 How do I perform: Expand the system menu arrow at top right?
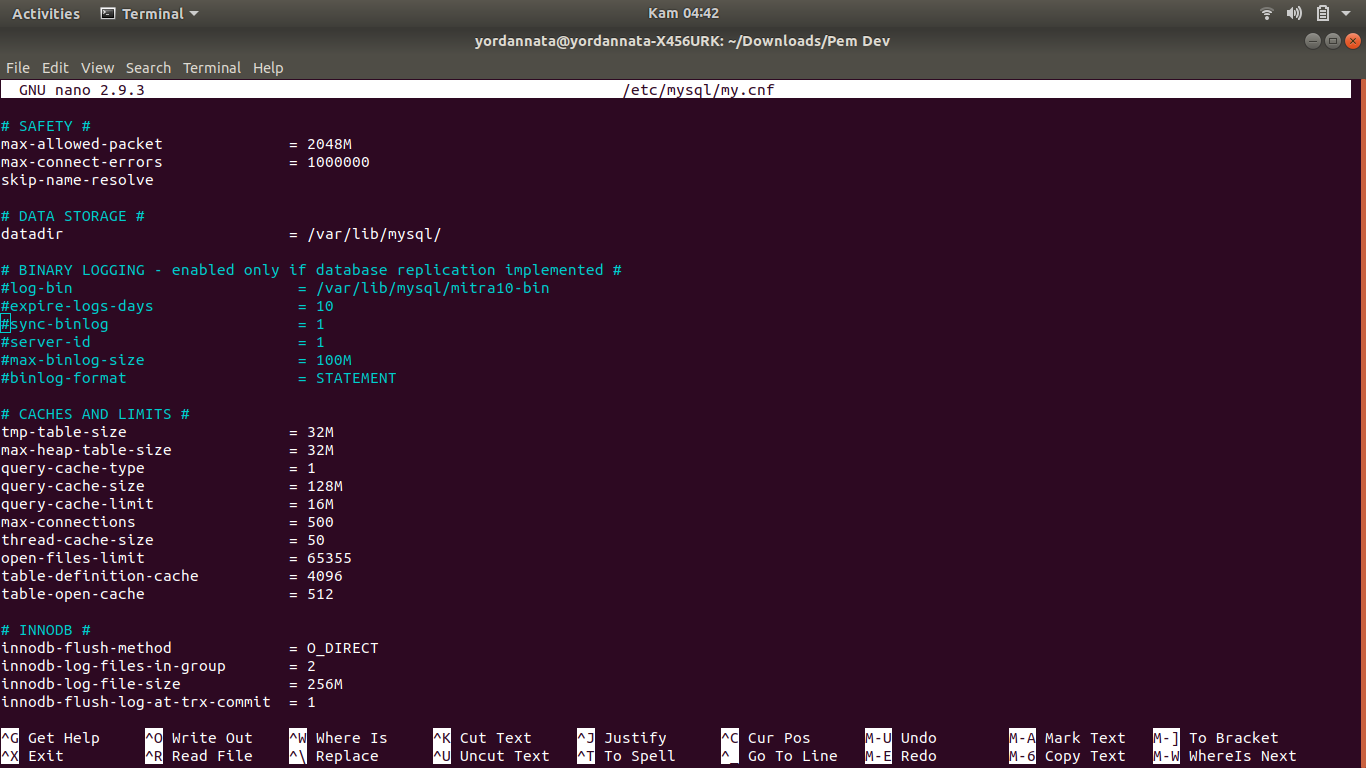[1347, 14]
